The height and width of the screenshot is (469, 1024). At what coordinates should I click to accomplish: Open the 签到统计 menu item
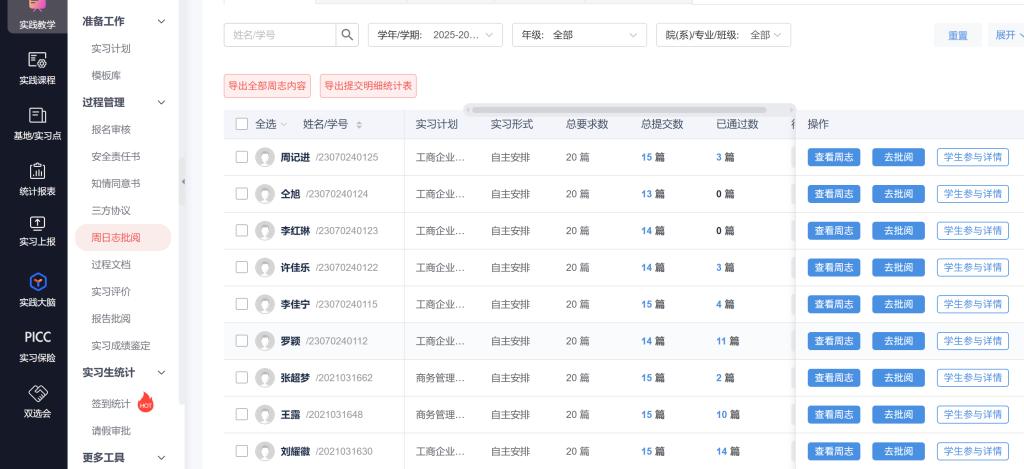point(111,404)
